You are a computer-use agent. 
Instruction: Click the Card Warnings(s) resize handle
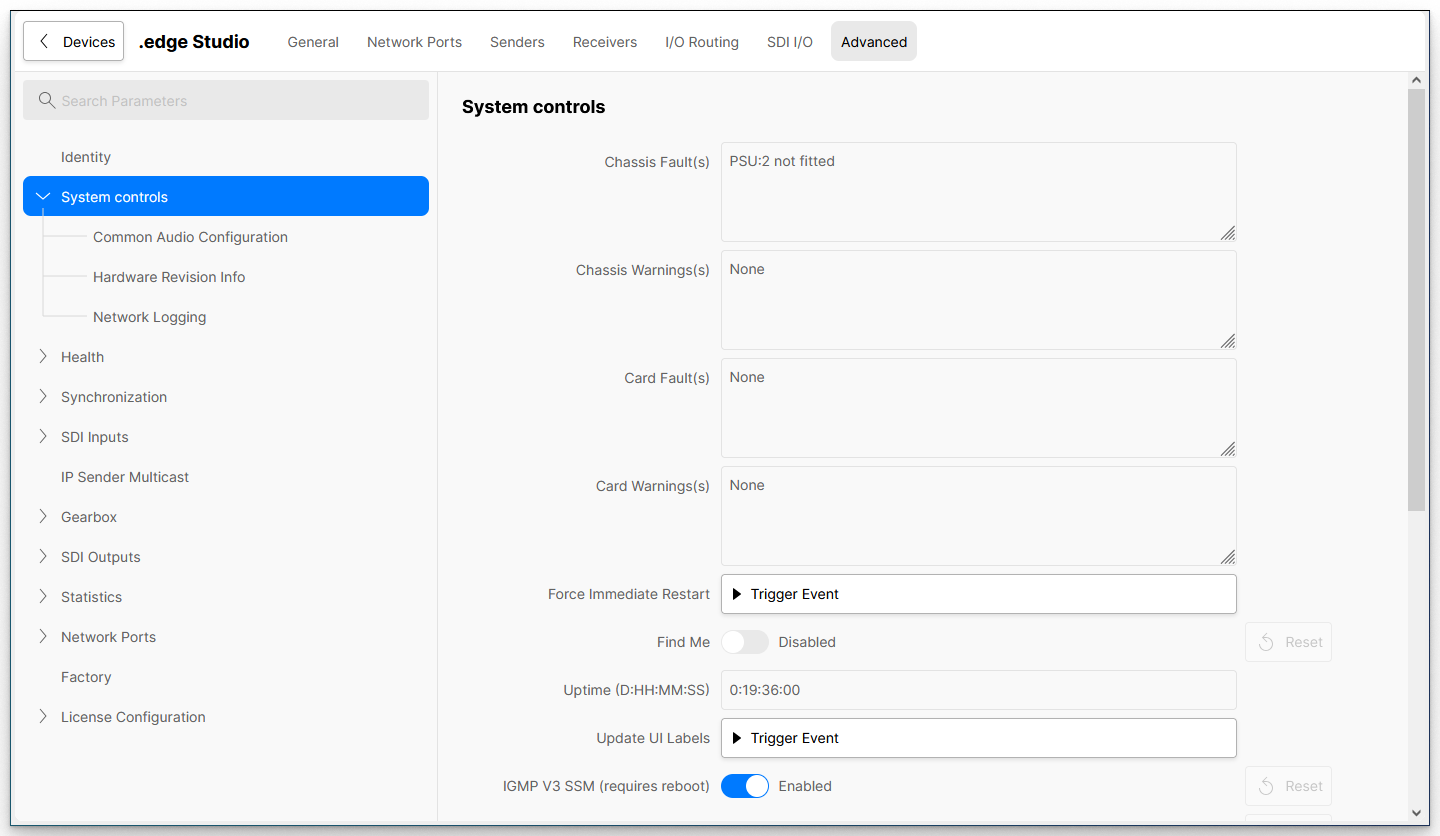click(x=1227, y=557)
